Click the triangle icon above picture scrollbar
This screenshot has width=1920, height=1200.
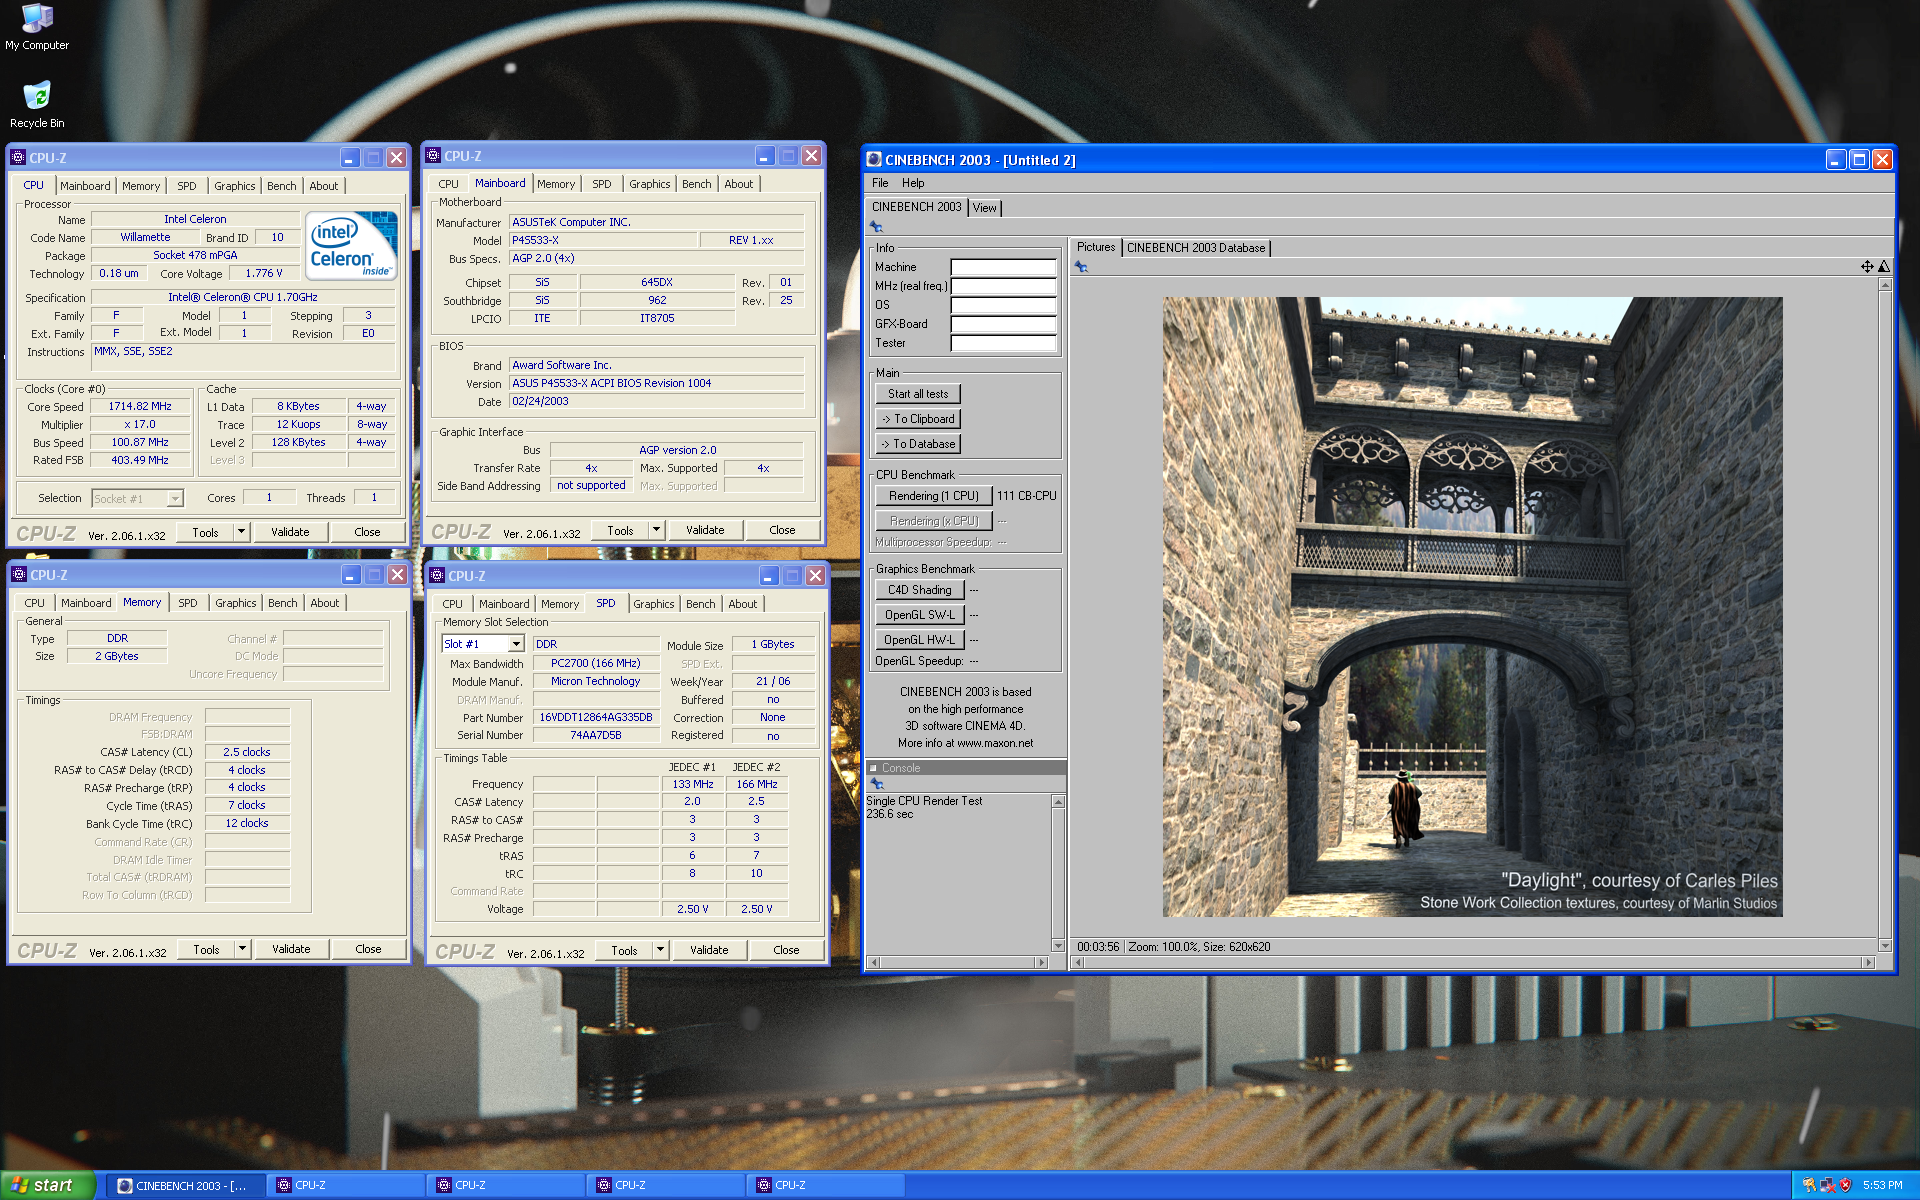(1884, 267)
